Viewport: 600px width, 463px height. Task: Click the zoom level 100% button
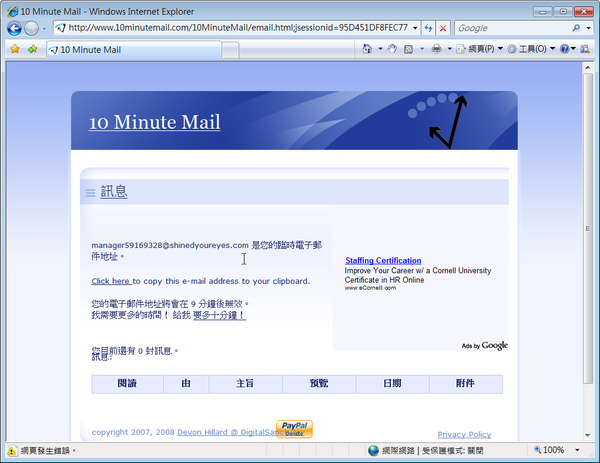[x=549, y=450]
